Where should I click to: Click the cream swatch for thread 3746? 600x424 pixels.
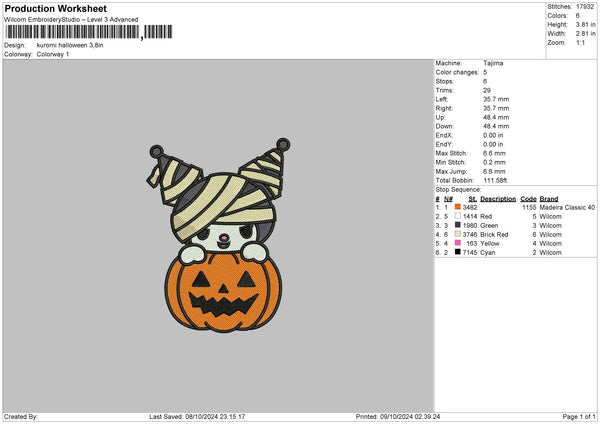coord(458,234)
